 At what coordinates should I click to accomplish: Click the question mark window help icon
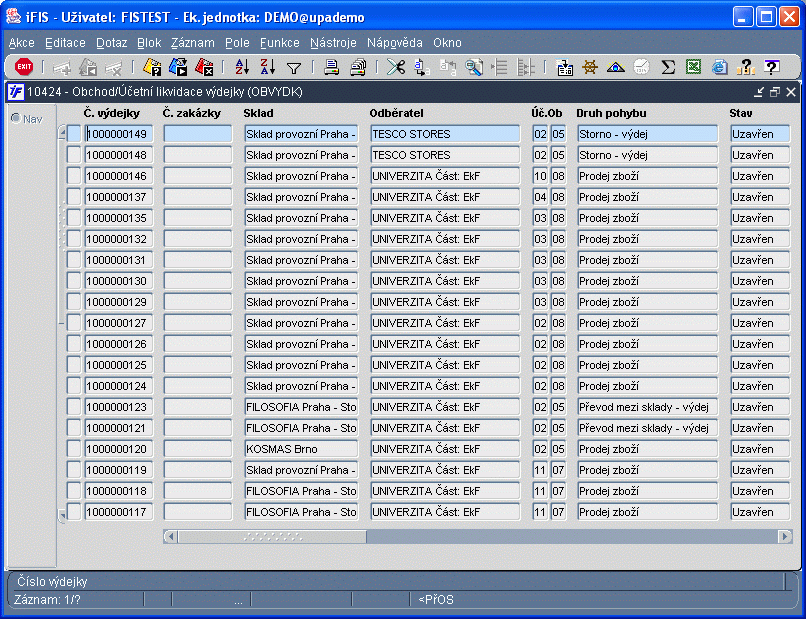772,67
